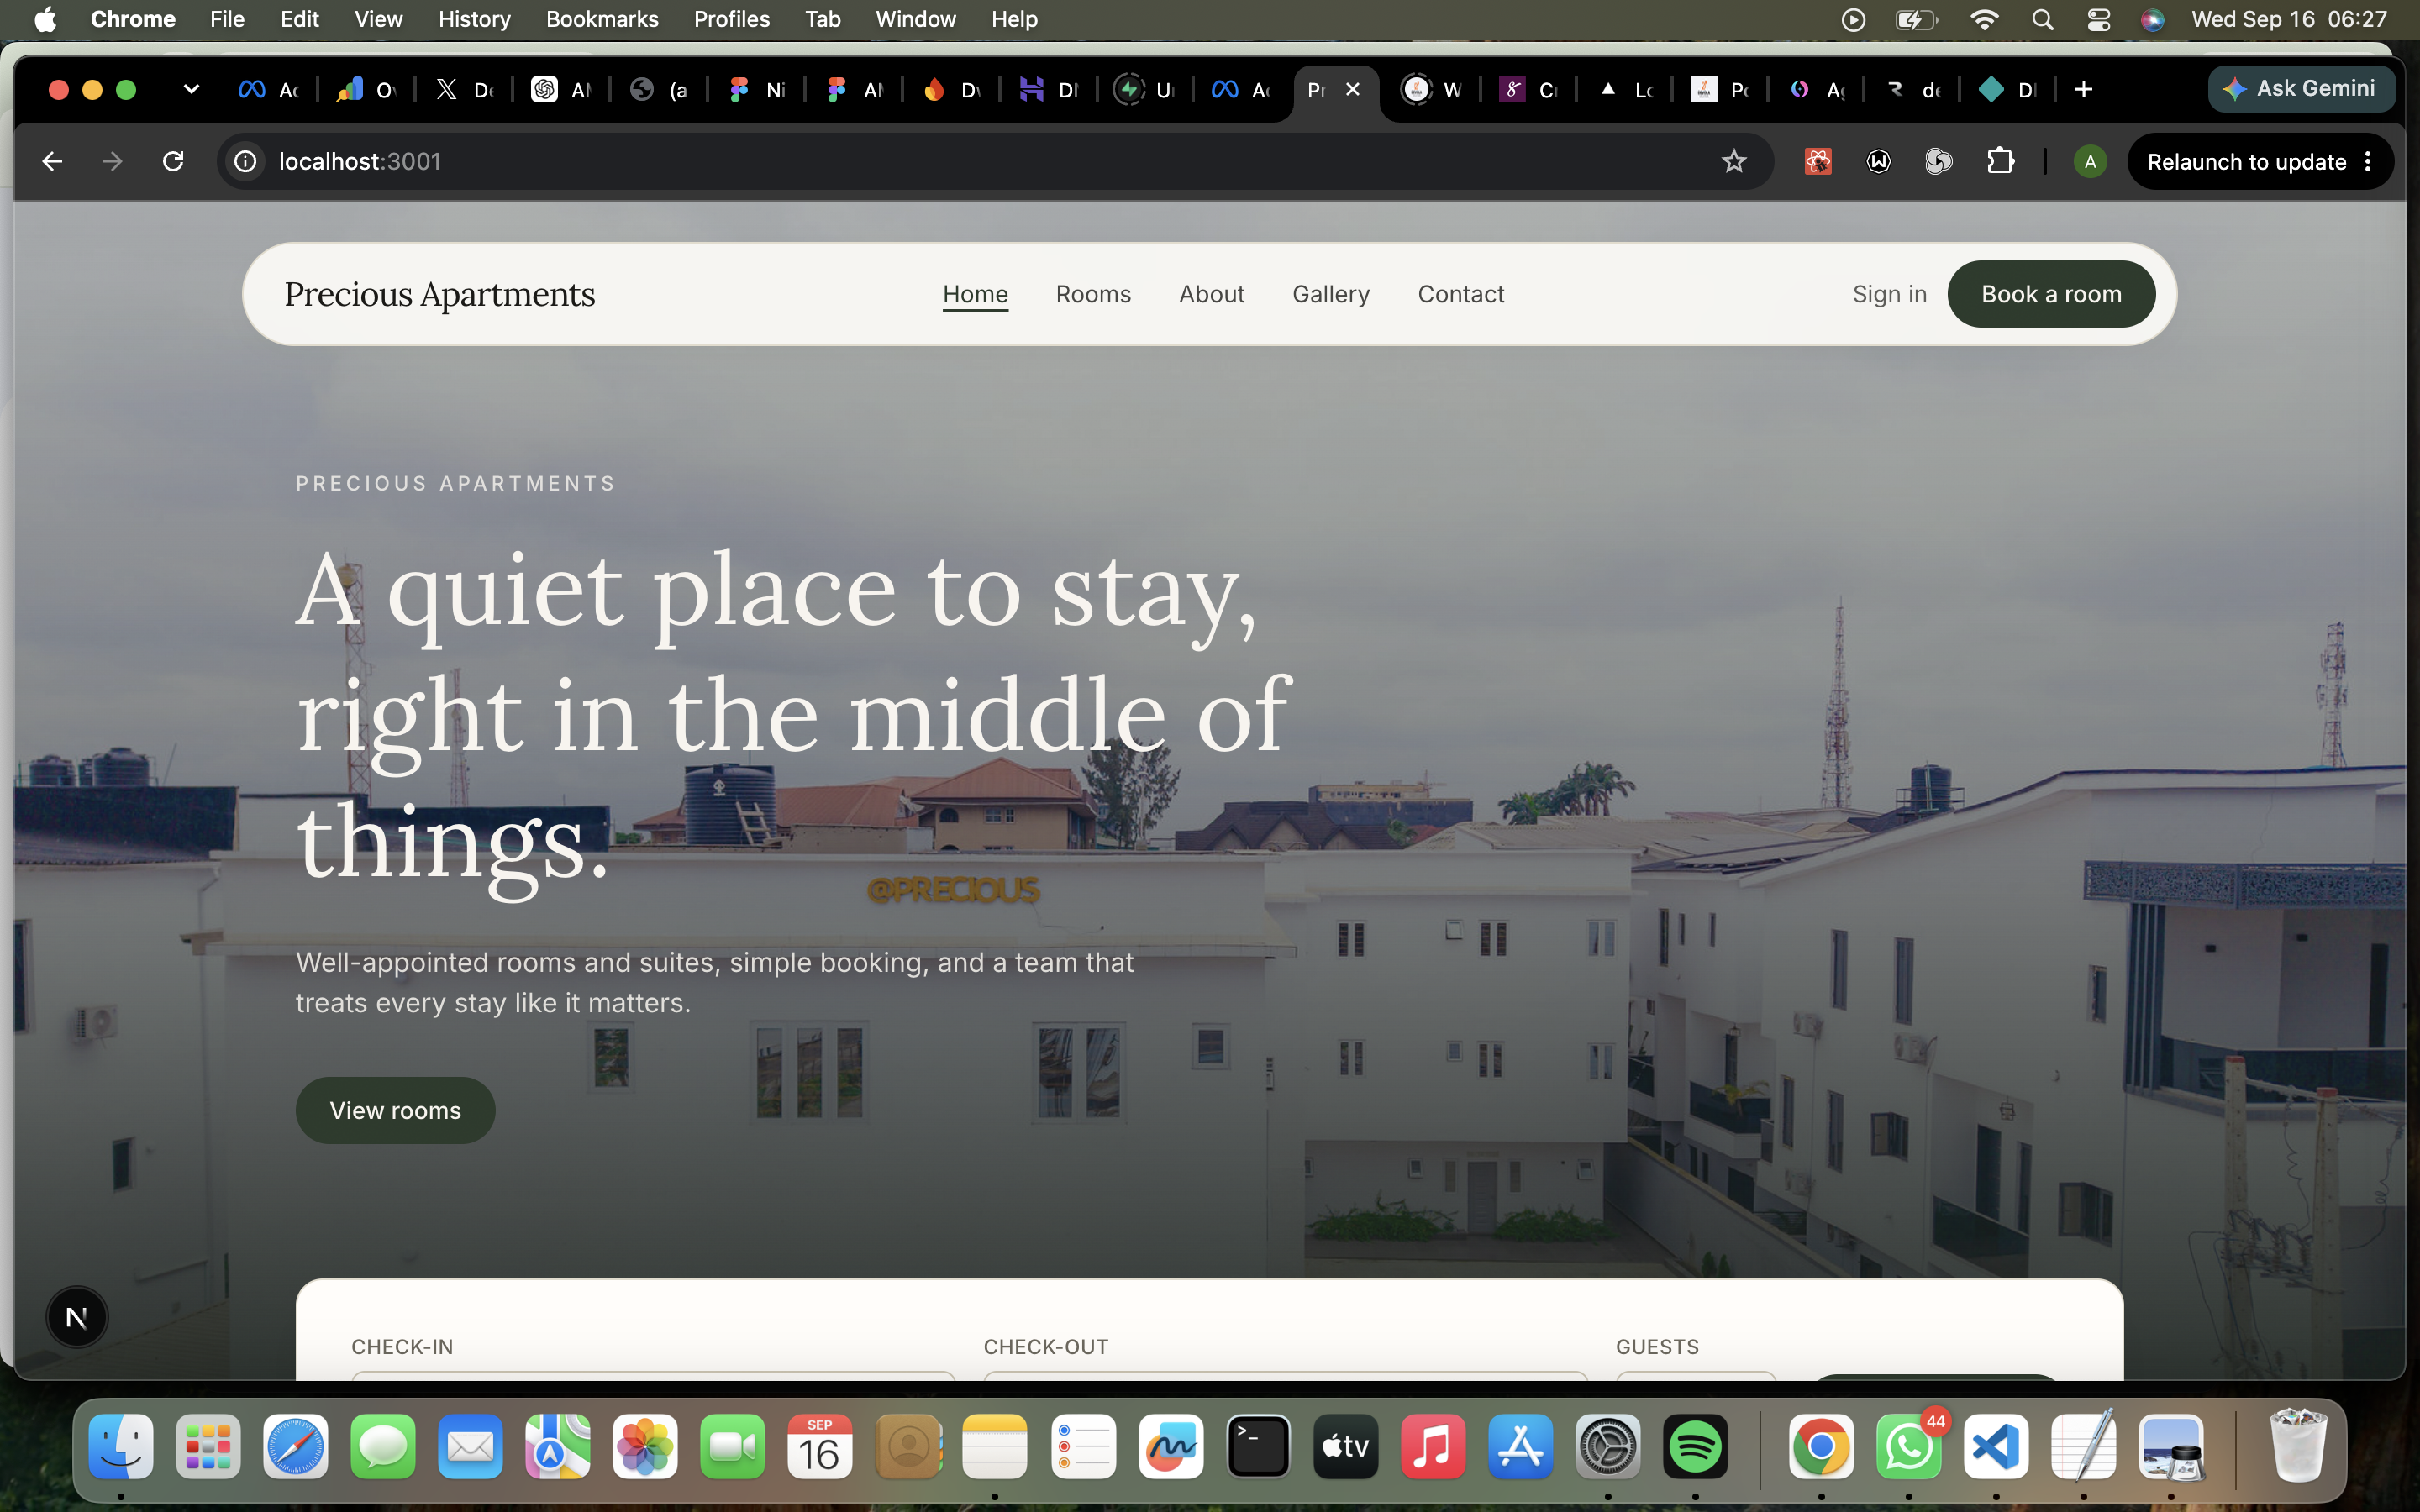Image resolution: width=2420 pixels, height=1512 pixels.
Task: Open the Calendar app from the Dock
Action: pos(820,1446)
